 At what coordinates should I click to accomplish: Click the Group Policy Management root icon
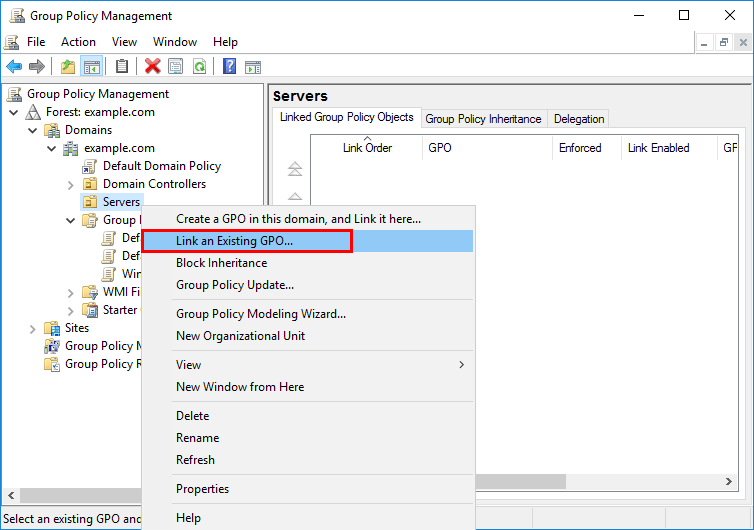coord(14,94)
